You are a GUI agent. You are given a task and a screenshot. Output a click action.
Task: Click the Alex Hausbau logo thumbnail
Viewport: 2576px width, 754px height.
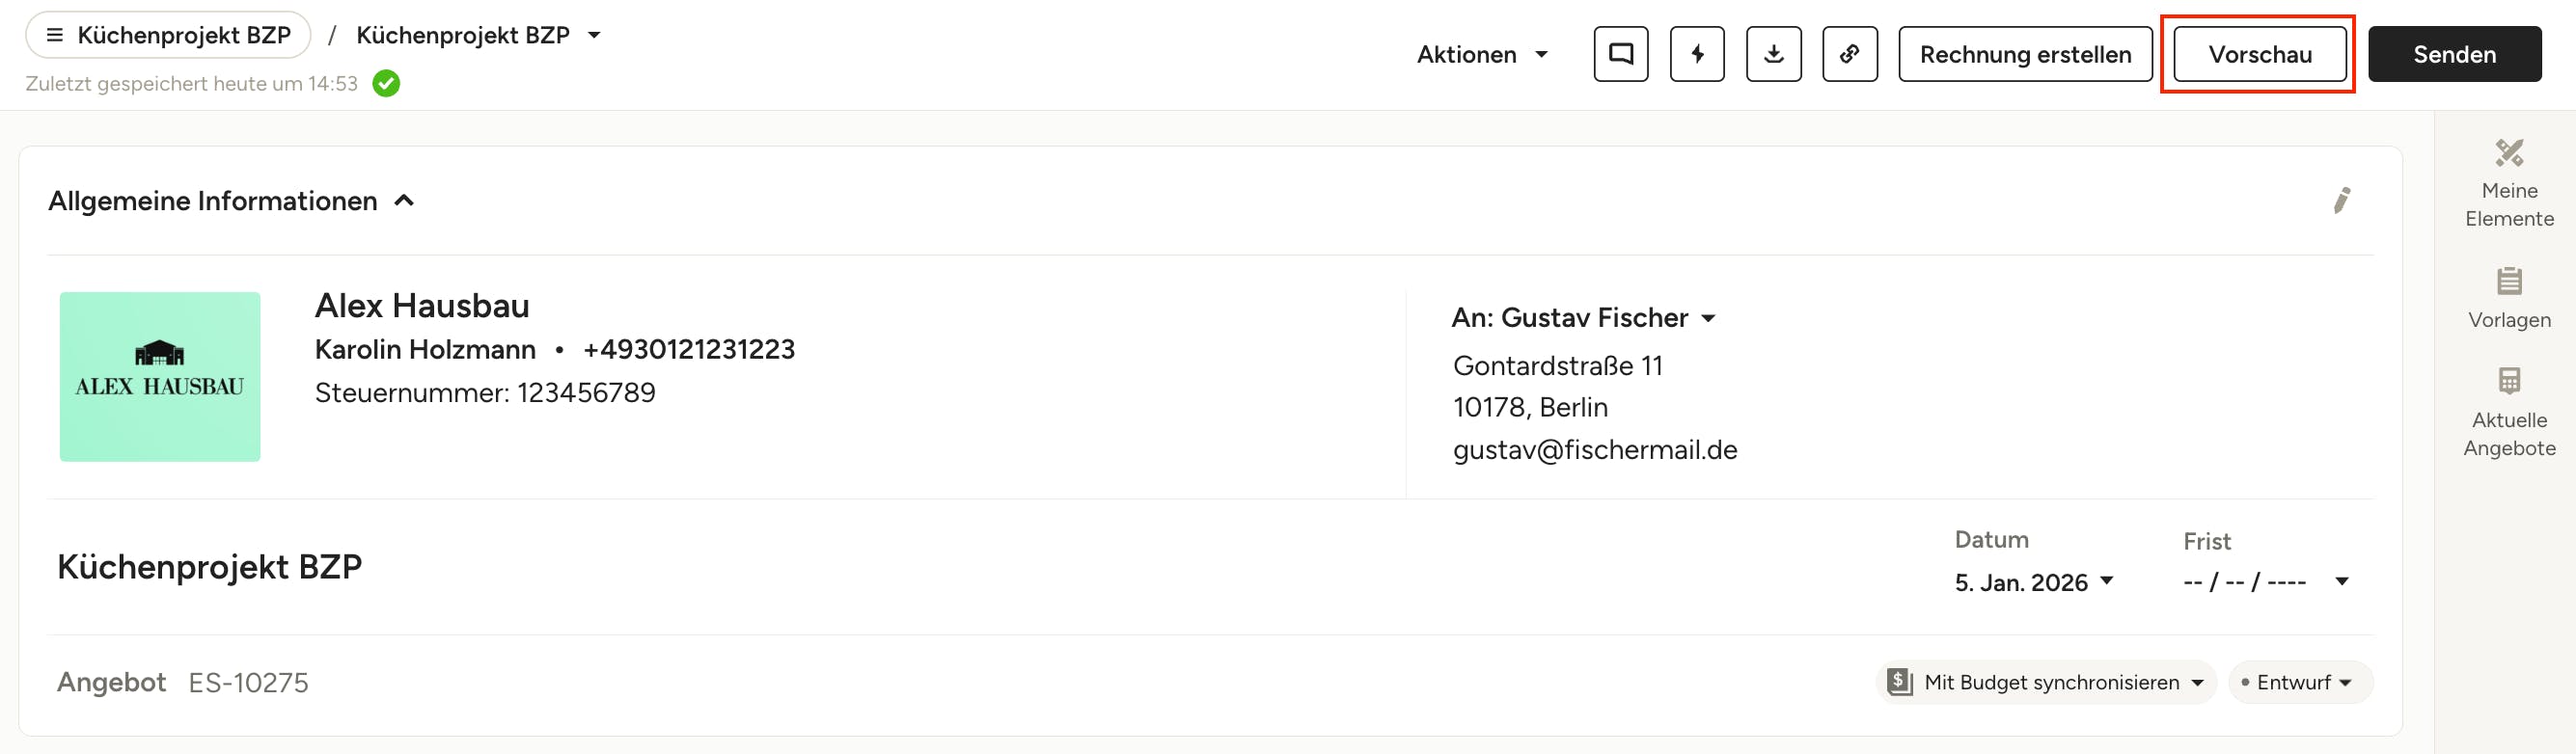(160, 376)
